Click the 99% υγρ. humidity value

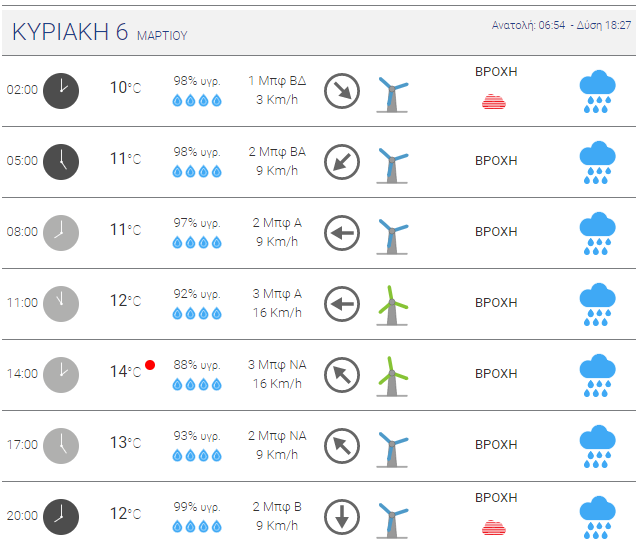pyautogui.click(x=197, y=507)
